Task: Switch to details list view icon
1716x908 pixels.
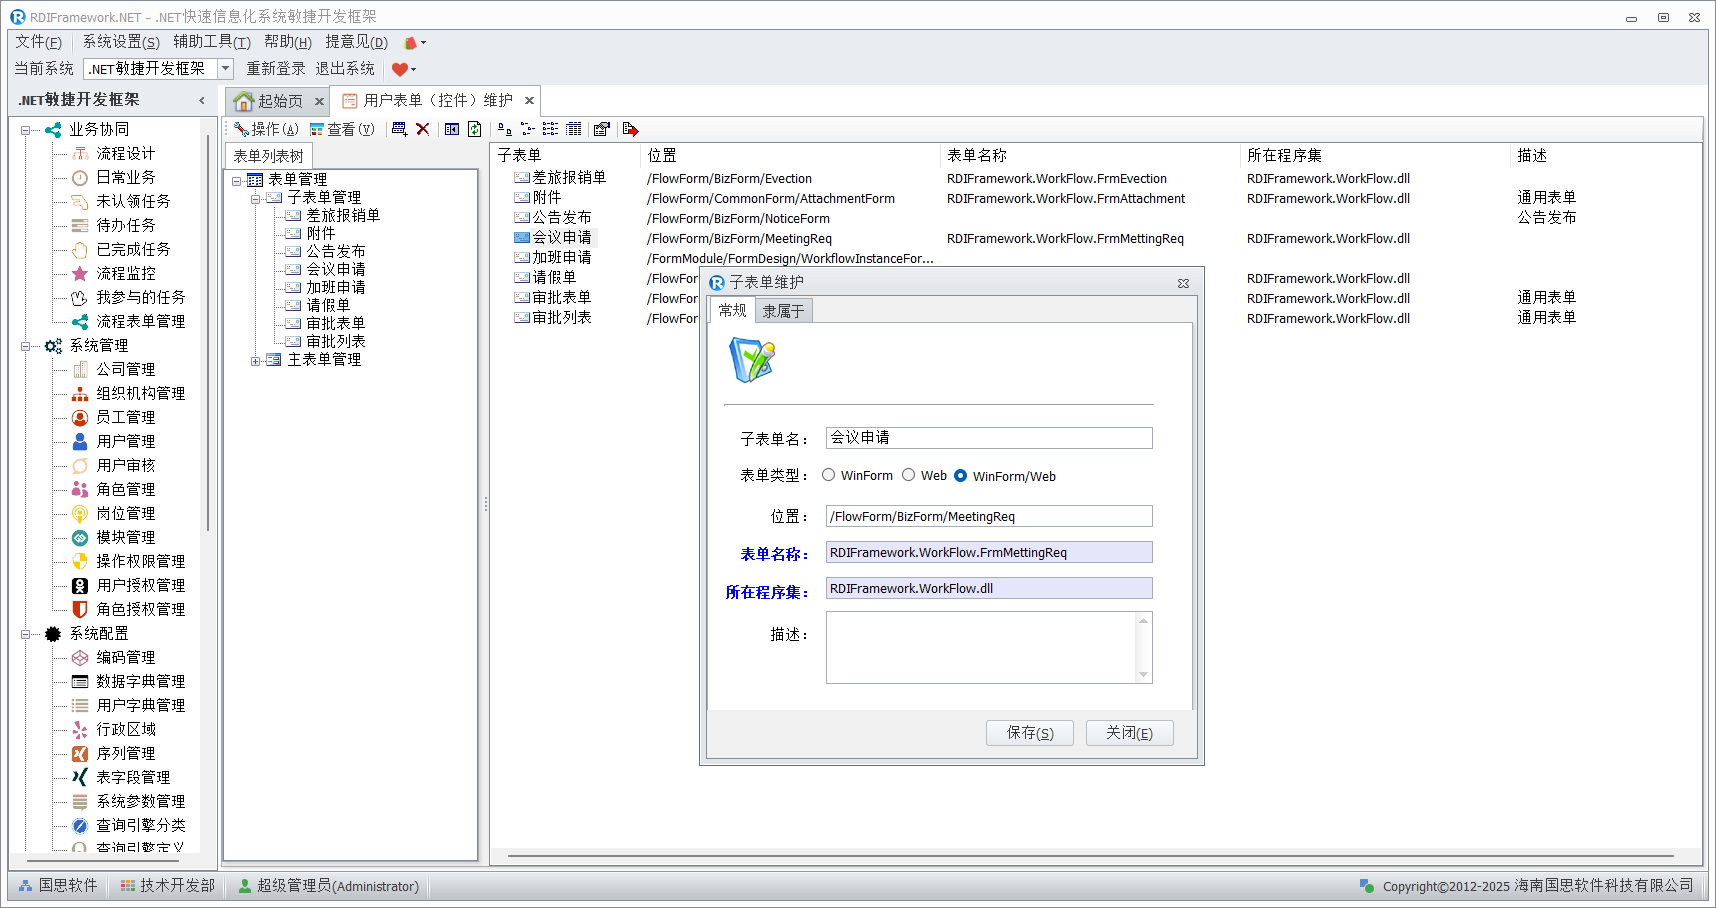Action: [x=573, y=129]
